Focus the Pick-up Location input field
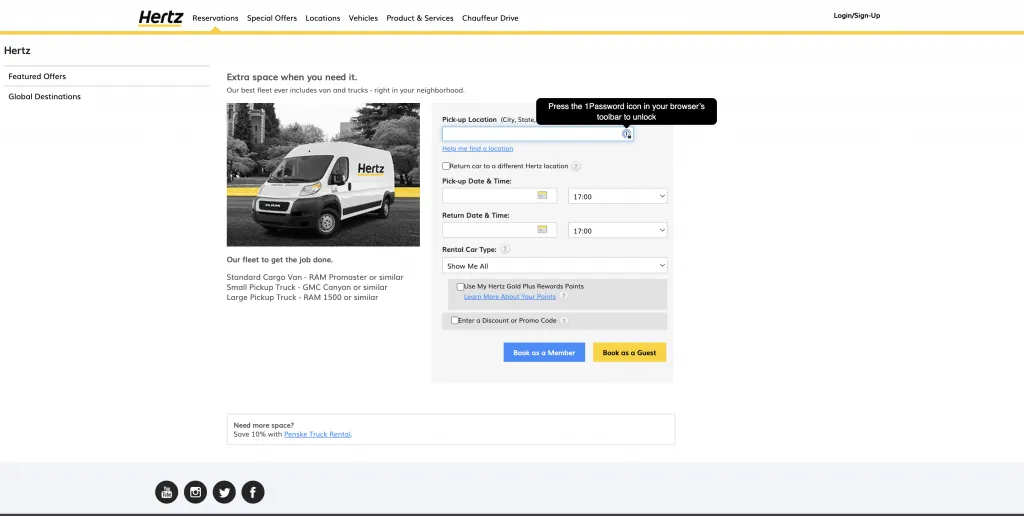This screenshot has height=516, width=1024. (x=537, y=134)
